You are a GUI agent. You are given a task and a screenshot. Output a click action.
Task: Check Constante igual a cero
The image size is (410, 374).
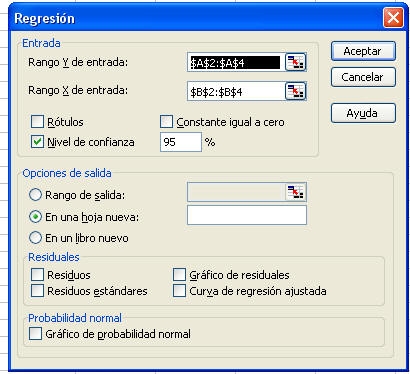pos(166,122)
